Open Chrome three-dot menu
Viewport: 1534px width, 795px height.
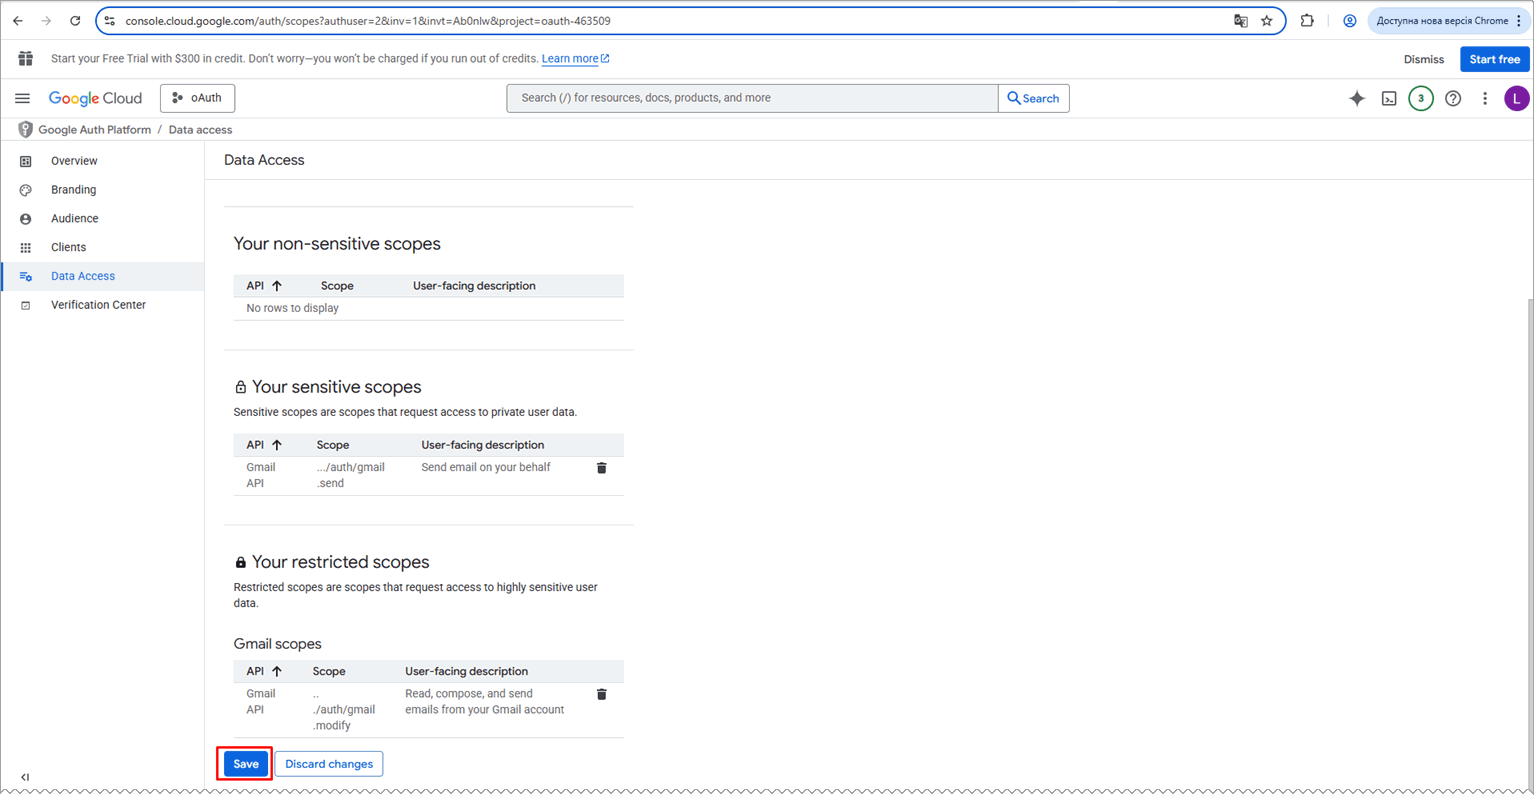coord(1519,21)
